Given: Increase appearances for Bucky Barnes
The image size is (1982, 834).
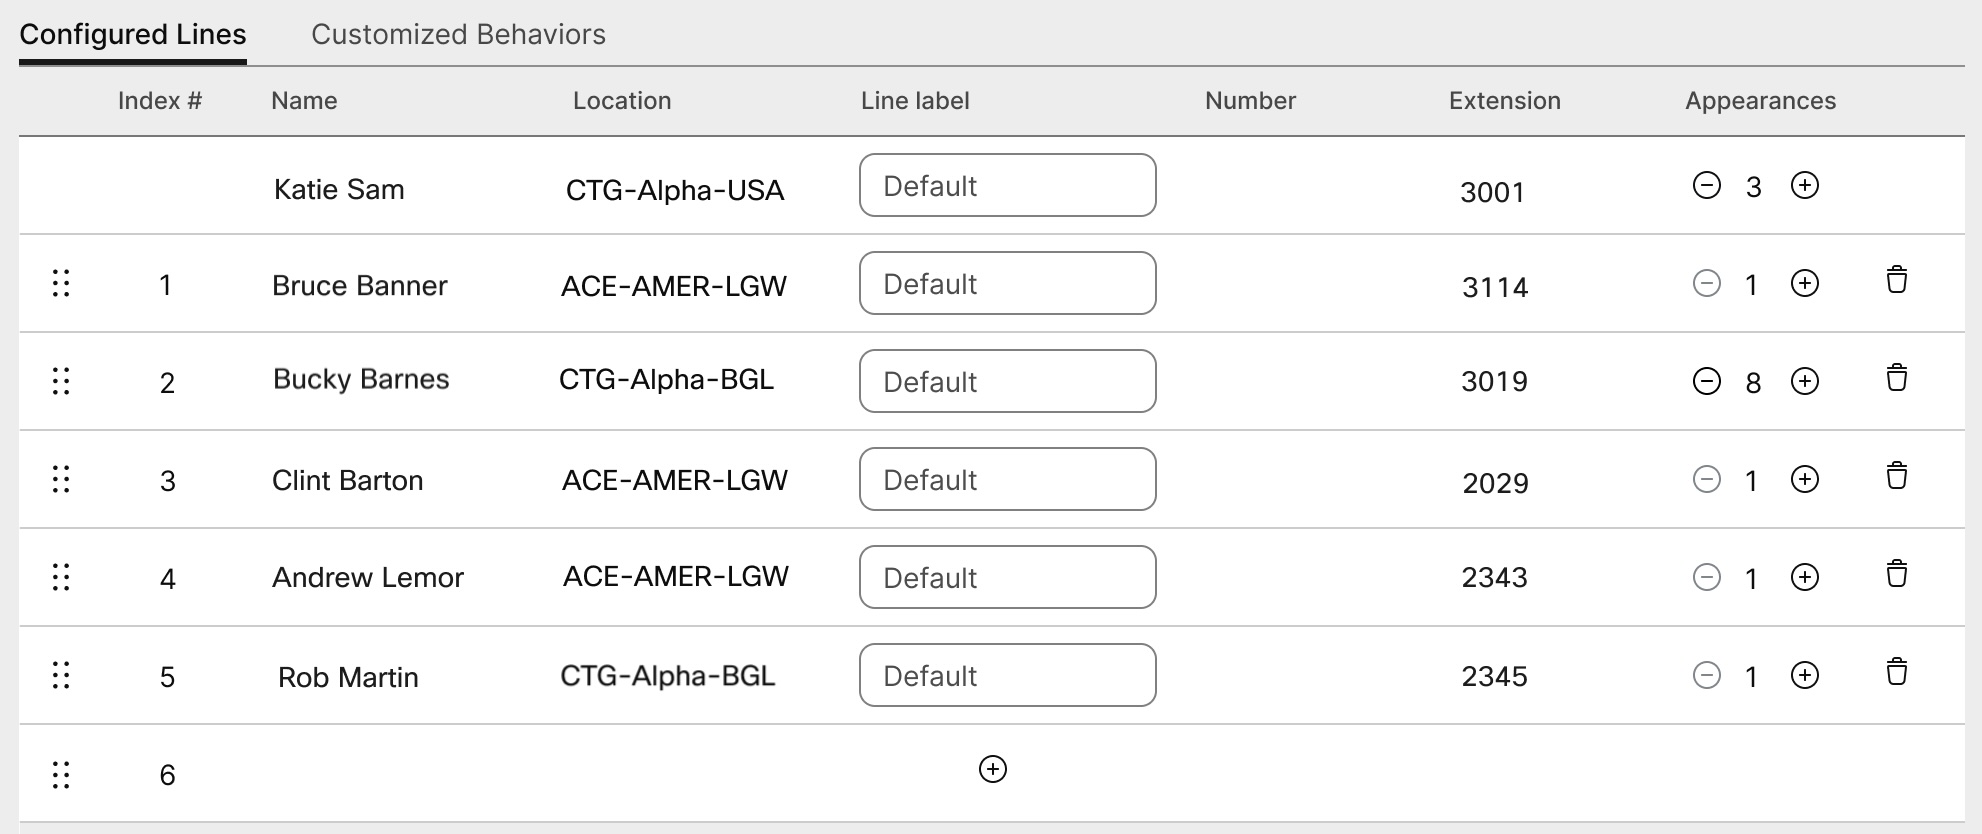Looking at the screenshot, I should [1805, 381].
